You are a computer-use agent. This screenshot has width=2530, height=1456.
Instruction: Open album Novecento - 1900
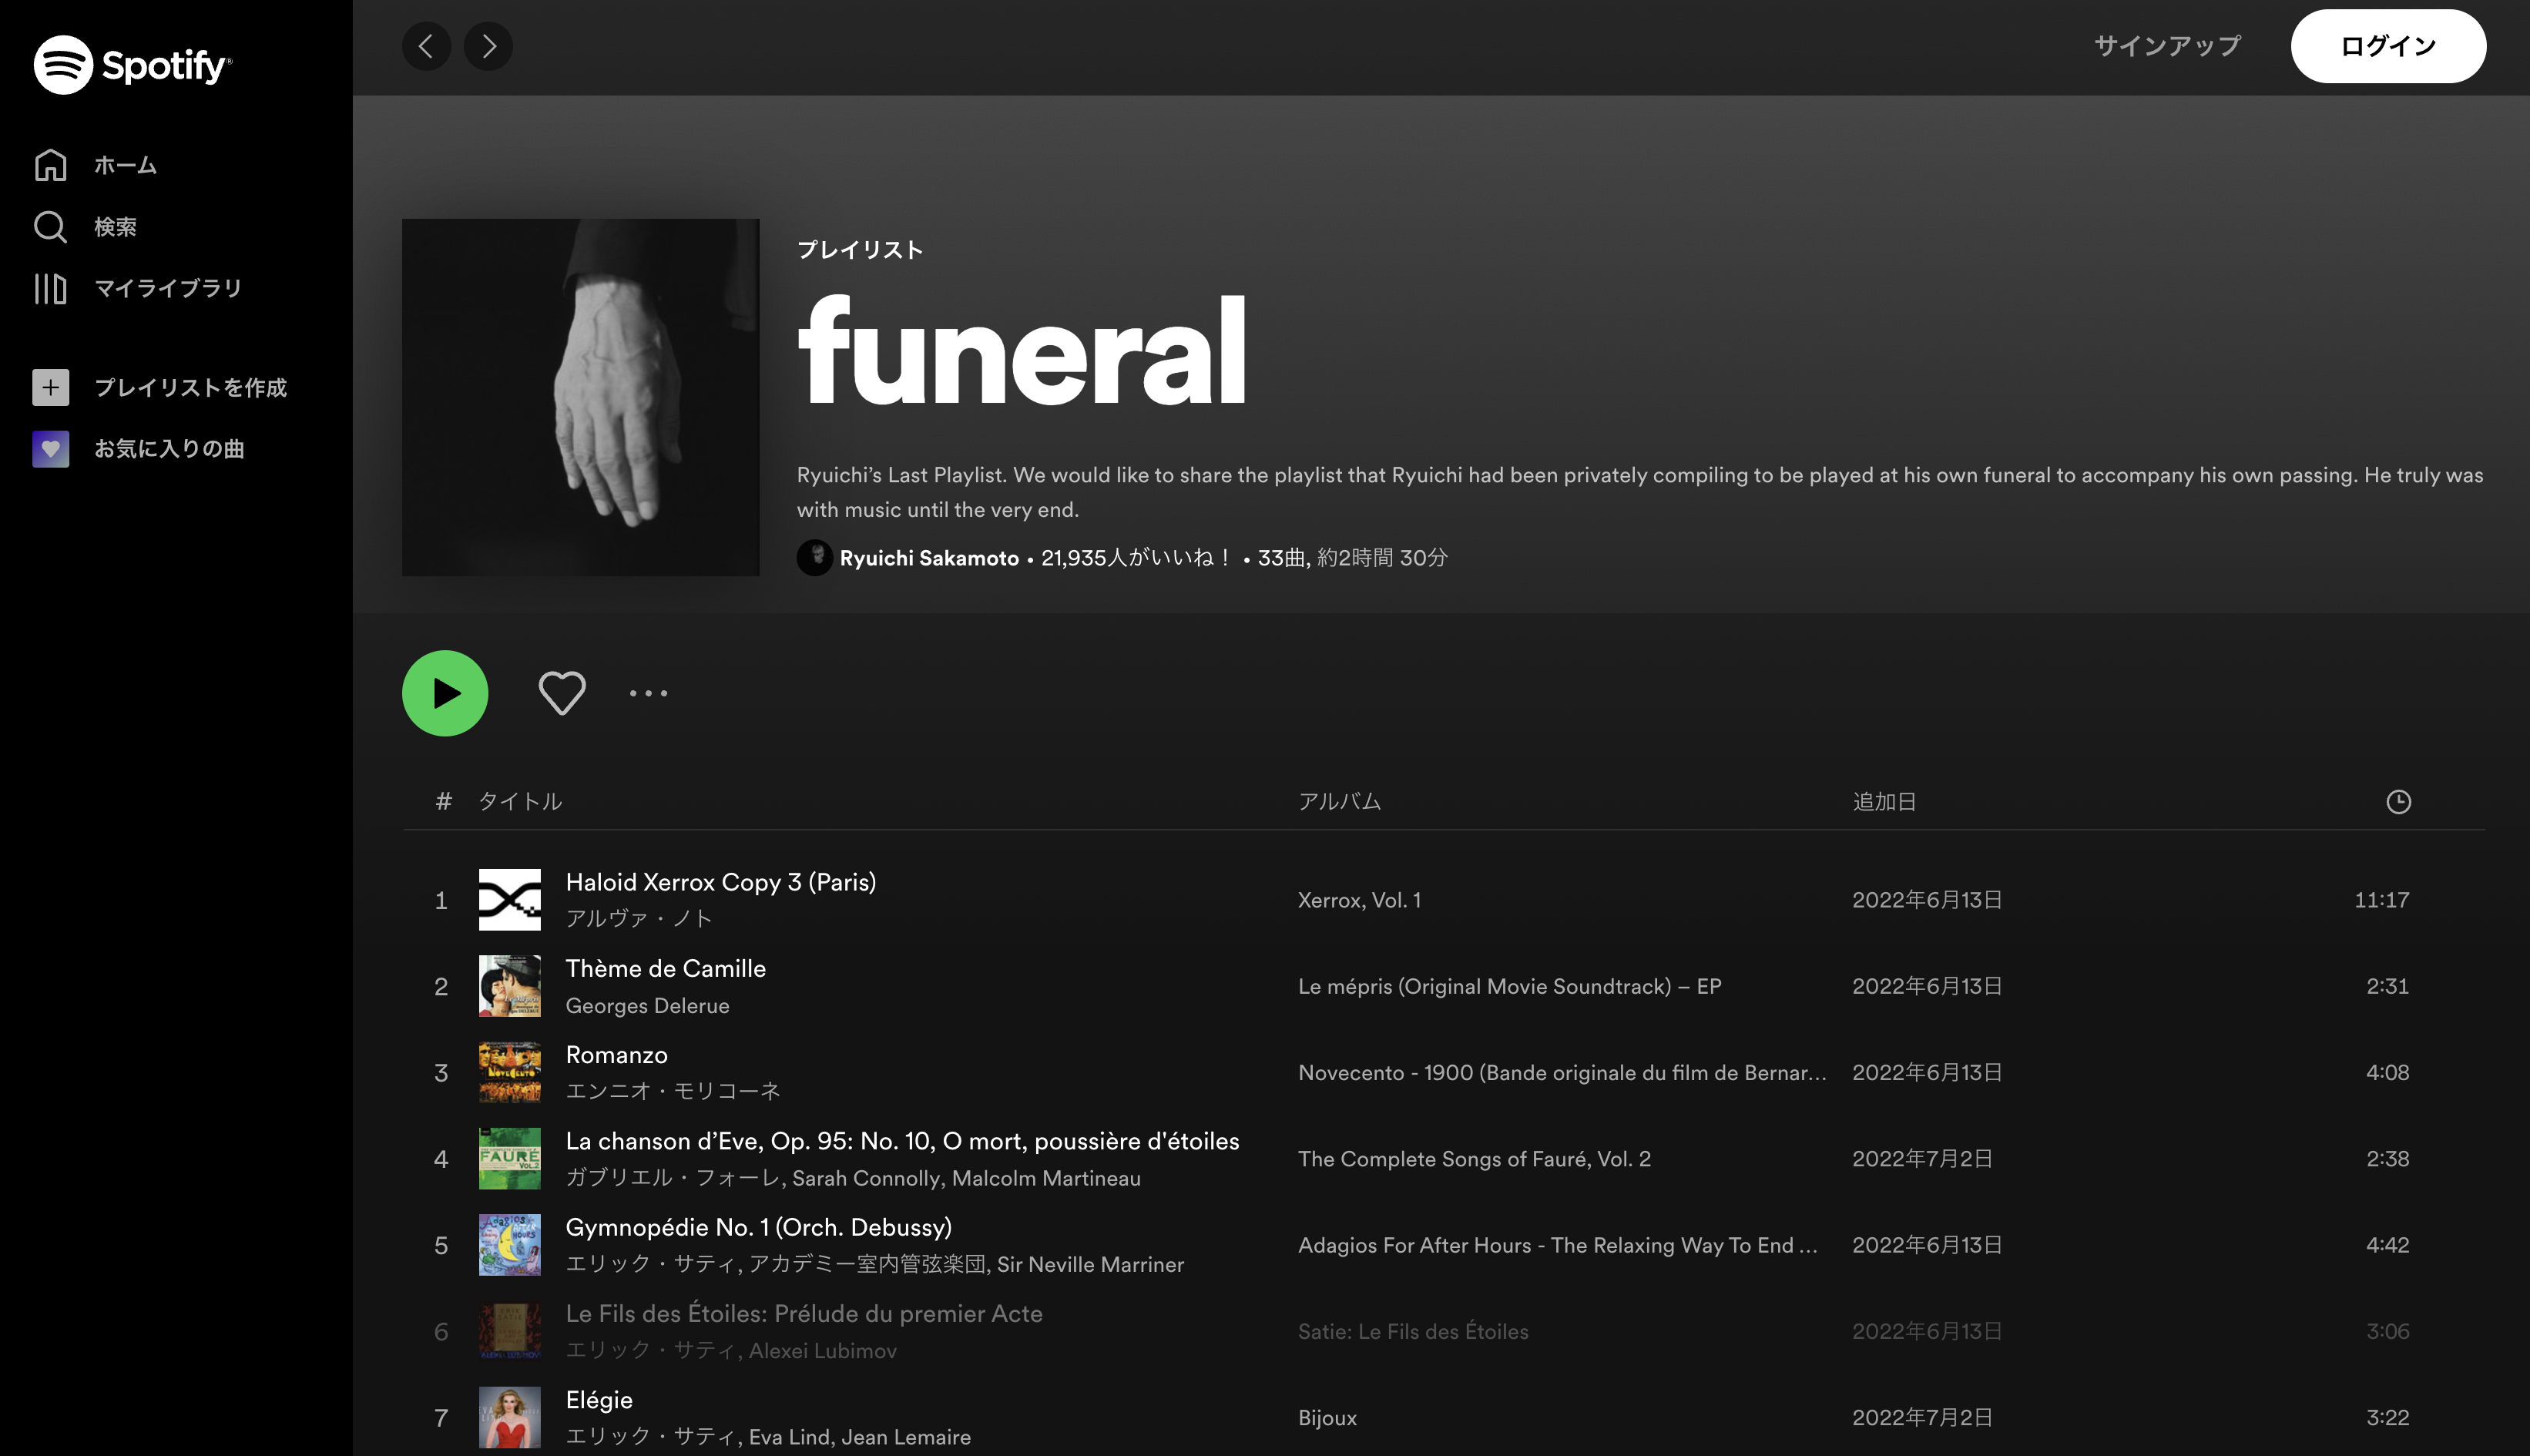1562,1072
